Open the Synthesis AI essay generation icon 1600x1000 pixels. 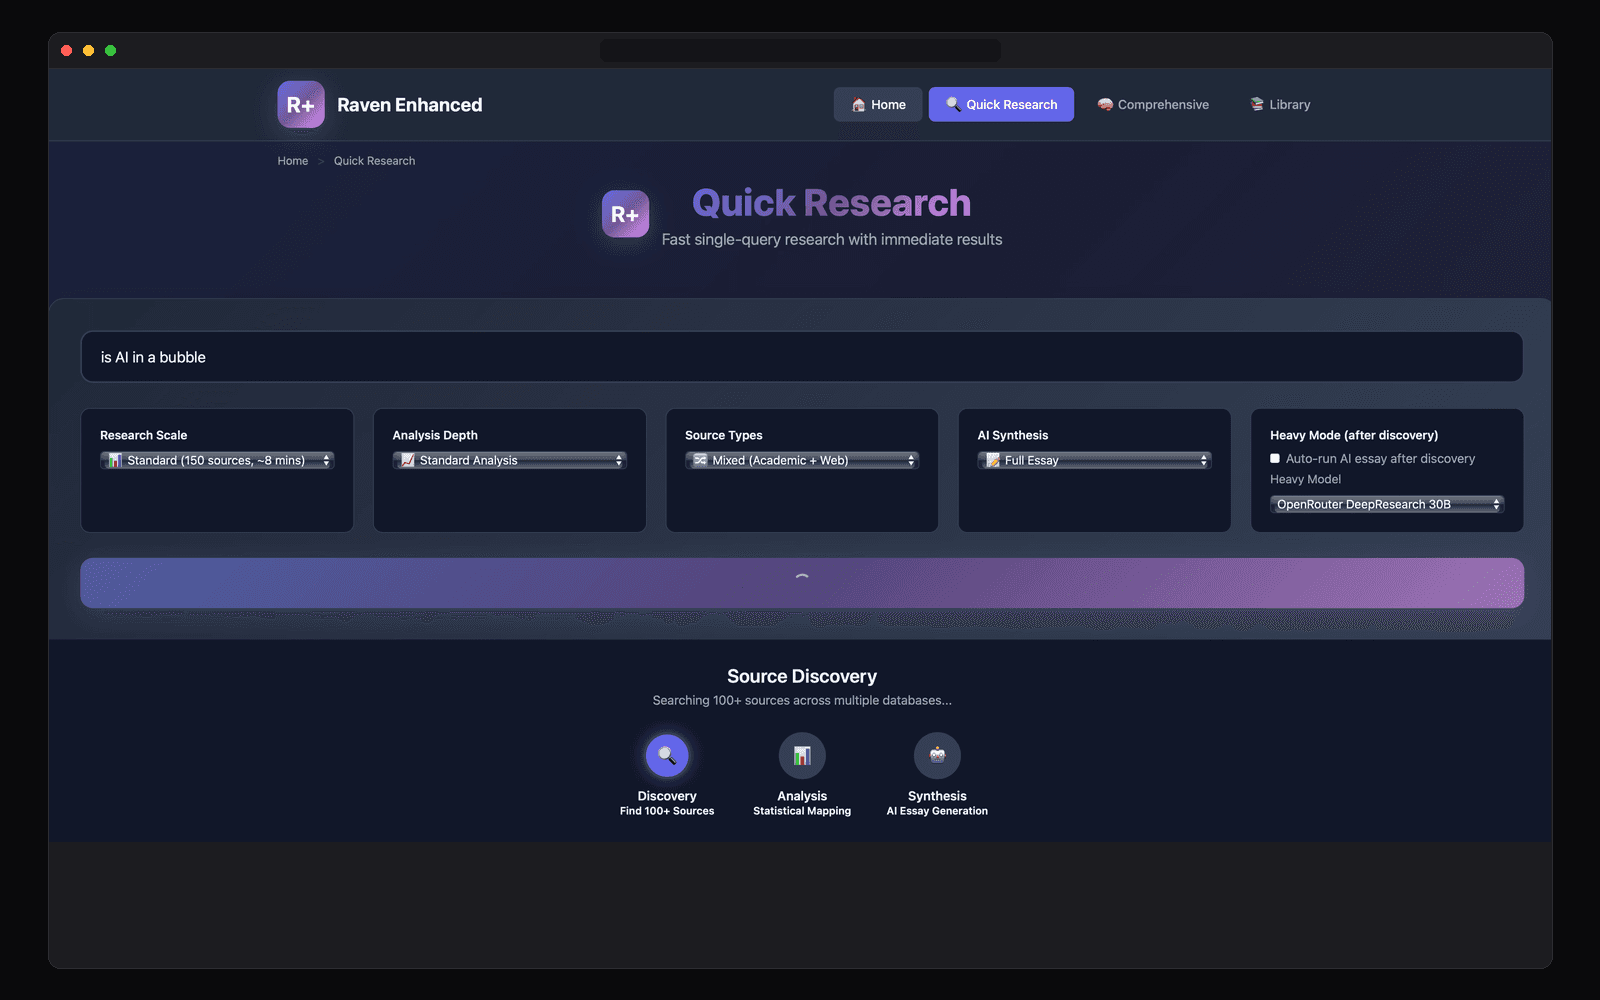pos(936,755)
